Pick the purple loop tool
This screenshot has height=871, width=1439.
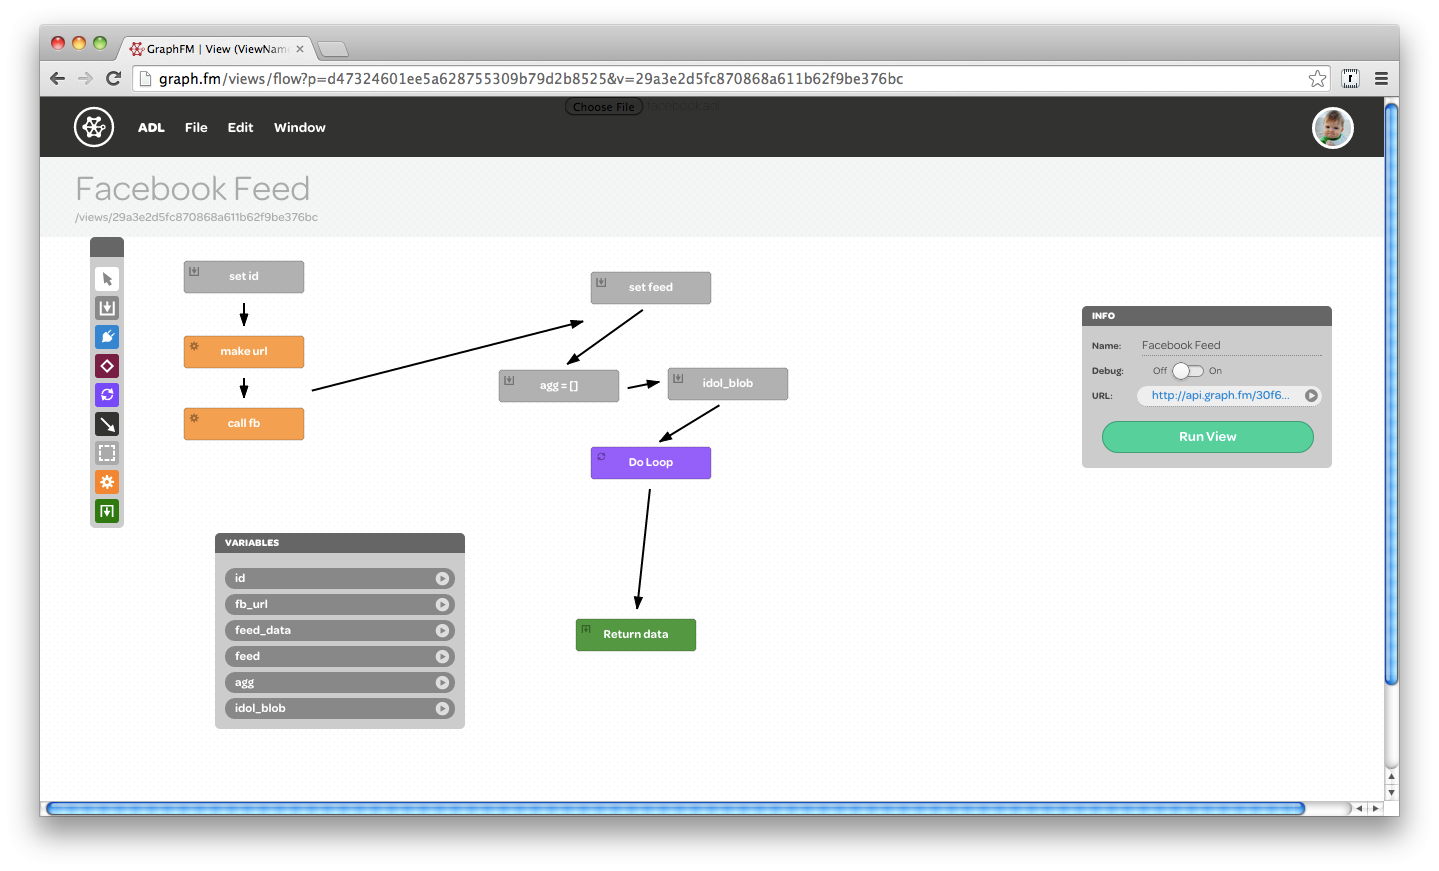point(107,395)
